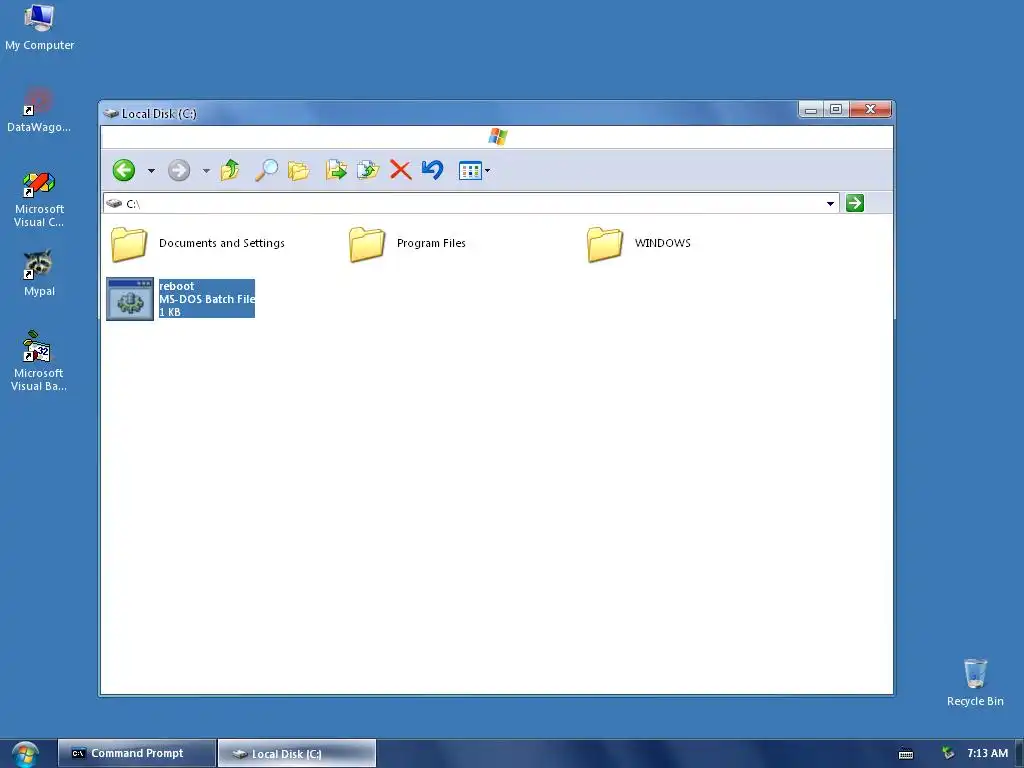Image resolution: width=1024 pixels, height=768 pixels.
Task: Click the Program Files text label
Action: coord(431,243)
